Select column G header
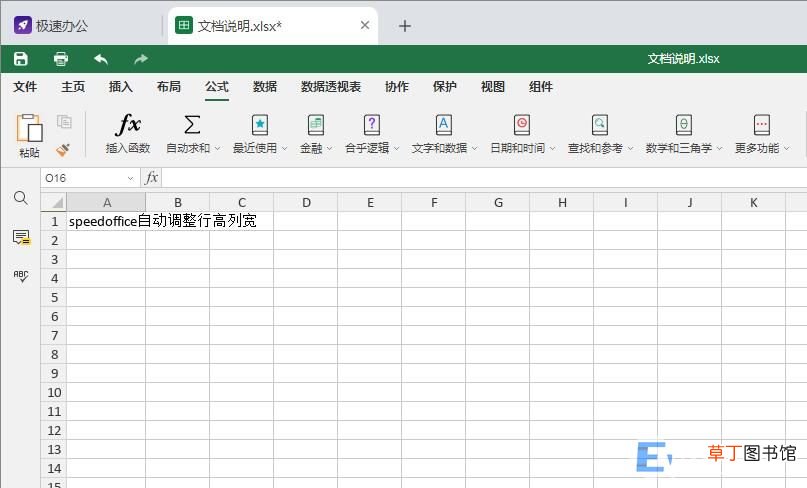 point(498,202)
